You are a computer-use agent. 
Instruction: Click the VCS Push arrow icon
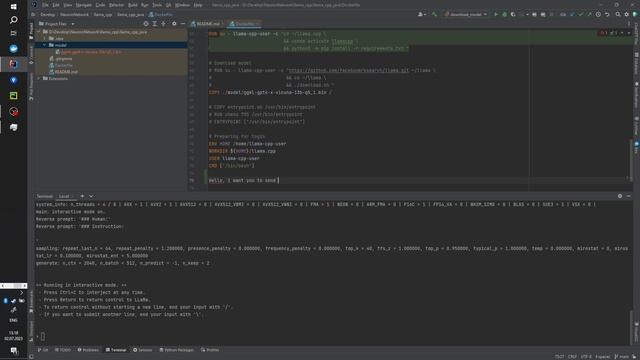pyautogui.click(x=589, y=14)
